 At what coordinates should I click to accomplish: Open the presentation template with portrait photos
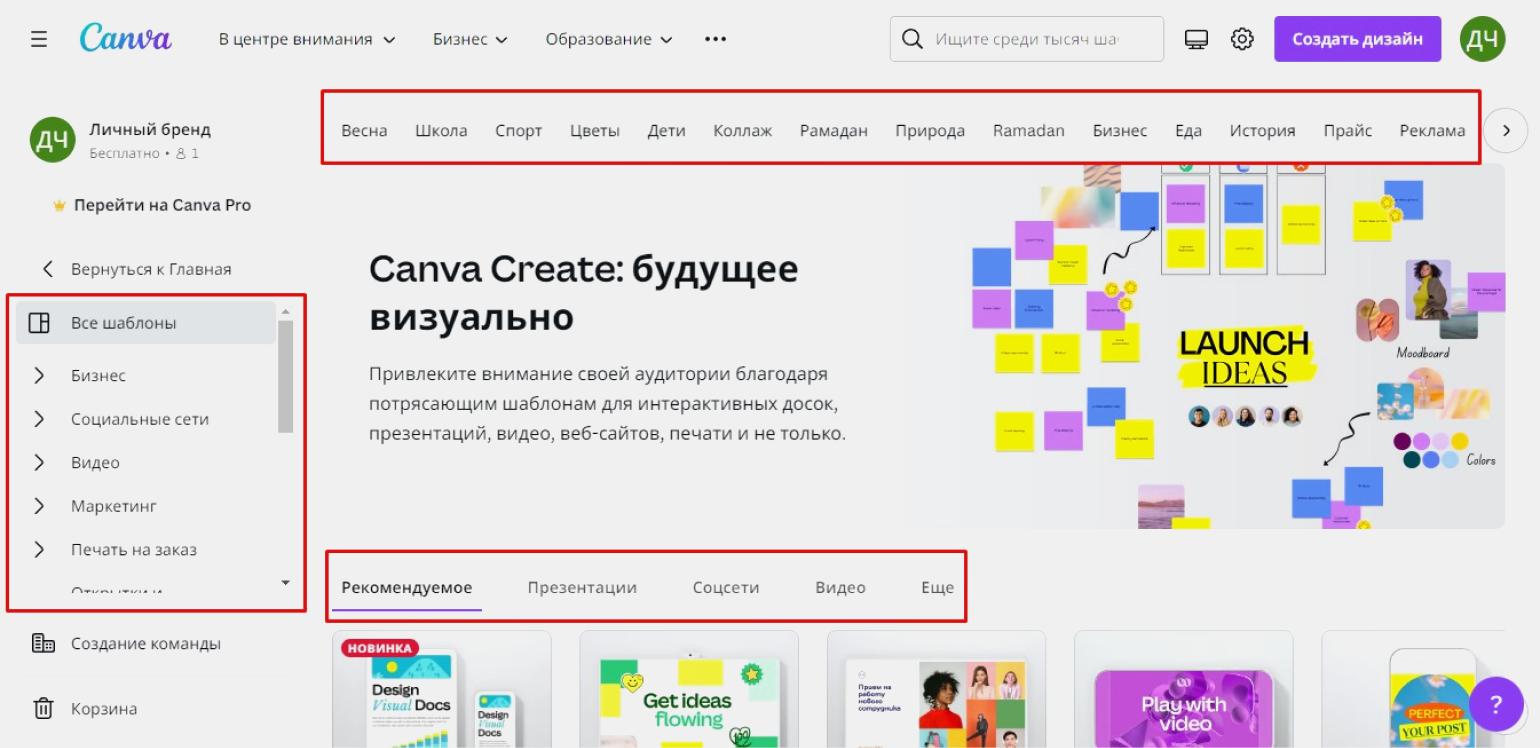pyautogui.click(x=936, y=689)
